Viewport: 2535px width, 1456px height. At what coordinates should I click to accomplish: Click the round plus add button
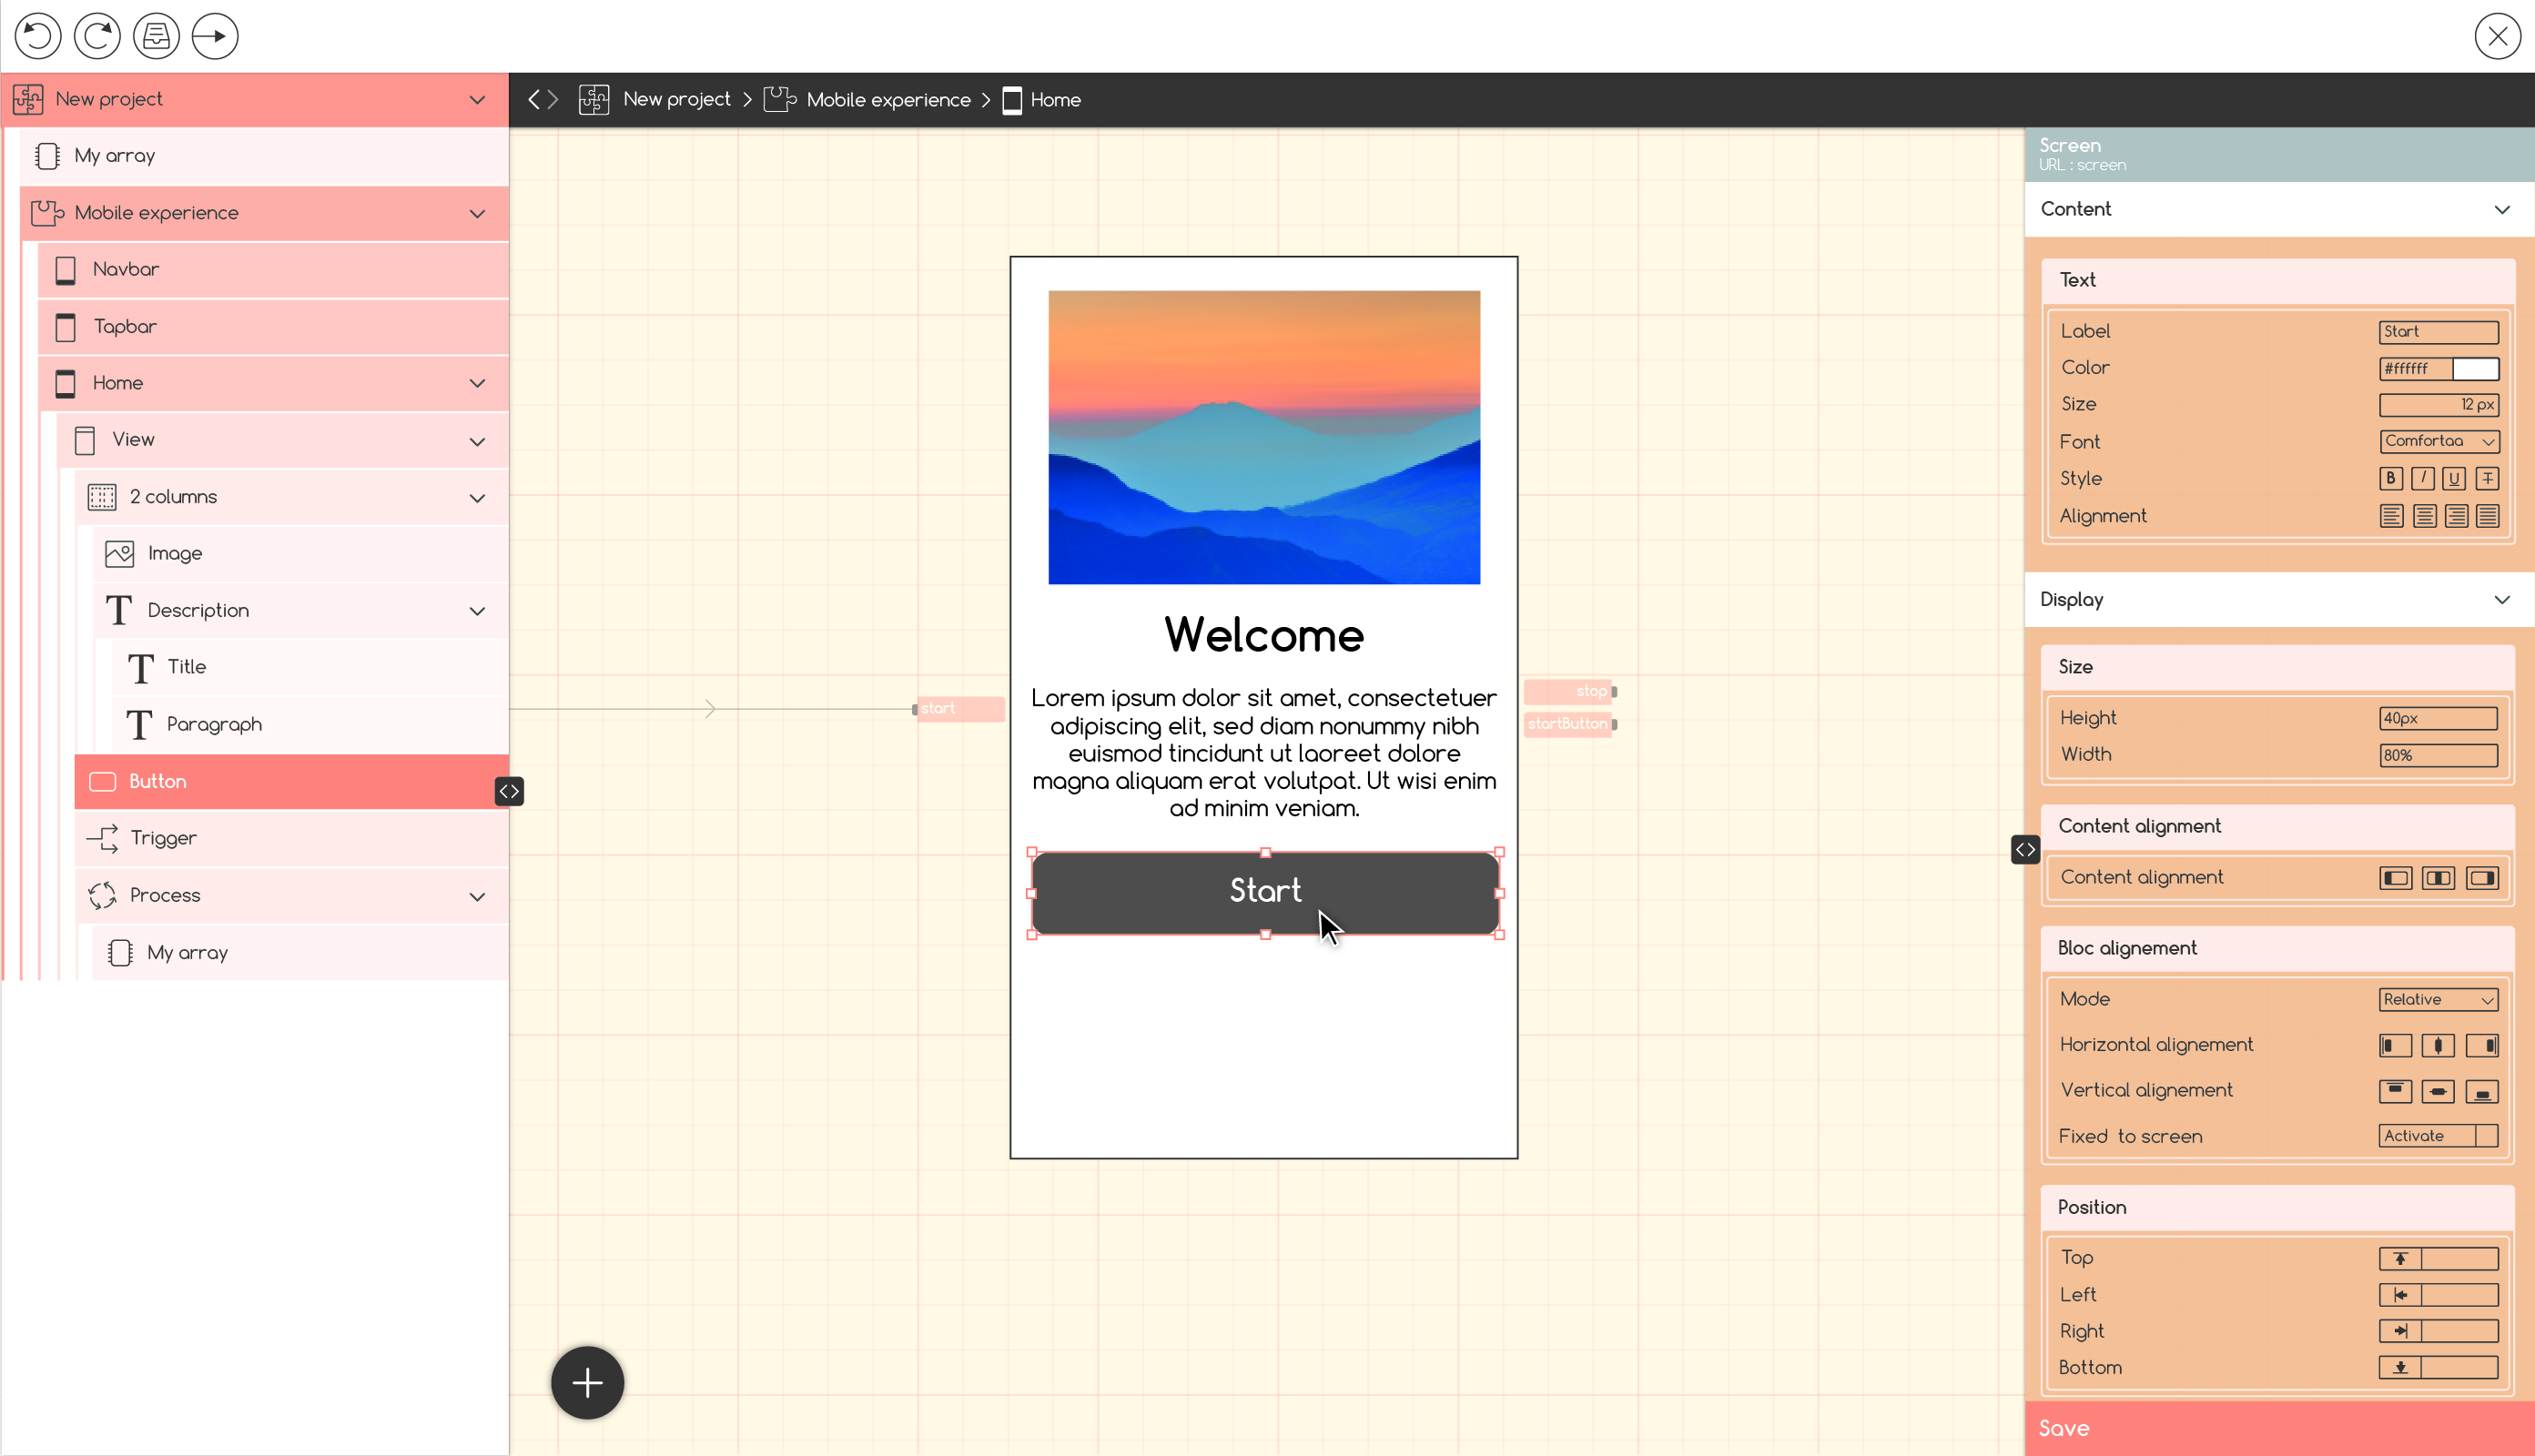click(x=587, y=1382)
